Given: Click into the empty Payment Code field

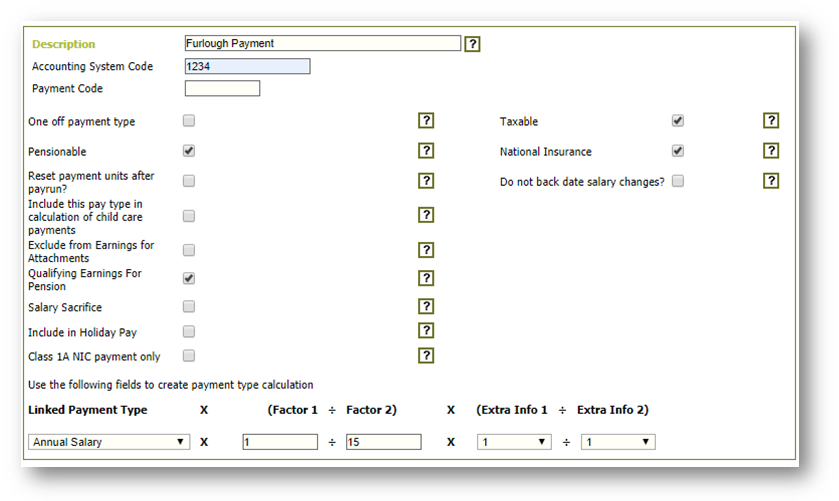Looking at the screenshot, I should coord(222,89).
